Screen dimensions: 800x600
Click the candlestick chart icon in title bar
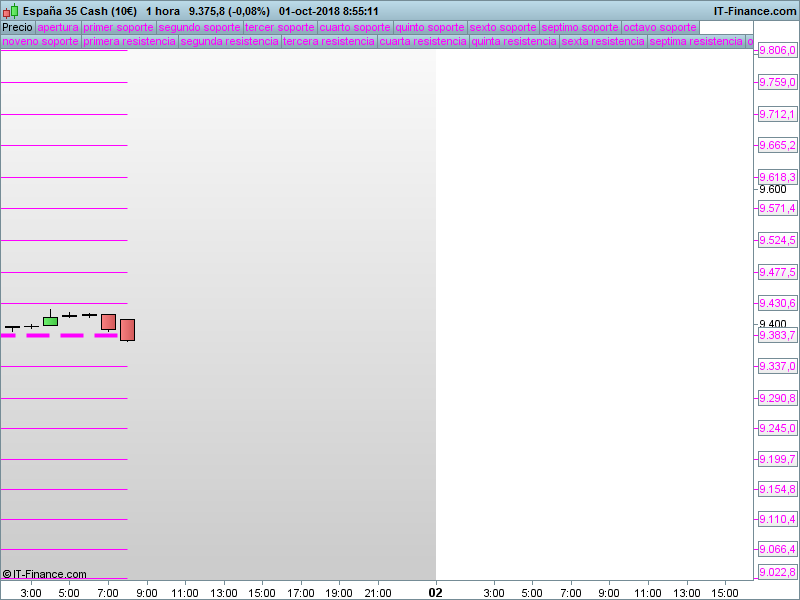[x=11, y=10]
